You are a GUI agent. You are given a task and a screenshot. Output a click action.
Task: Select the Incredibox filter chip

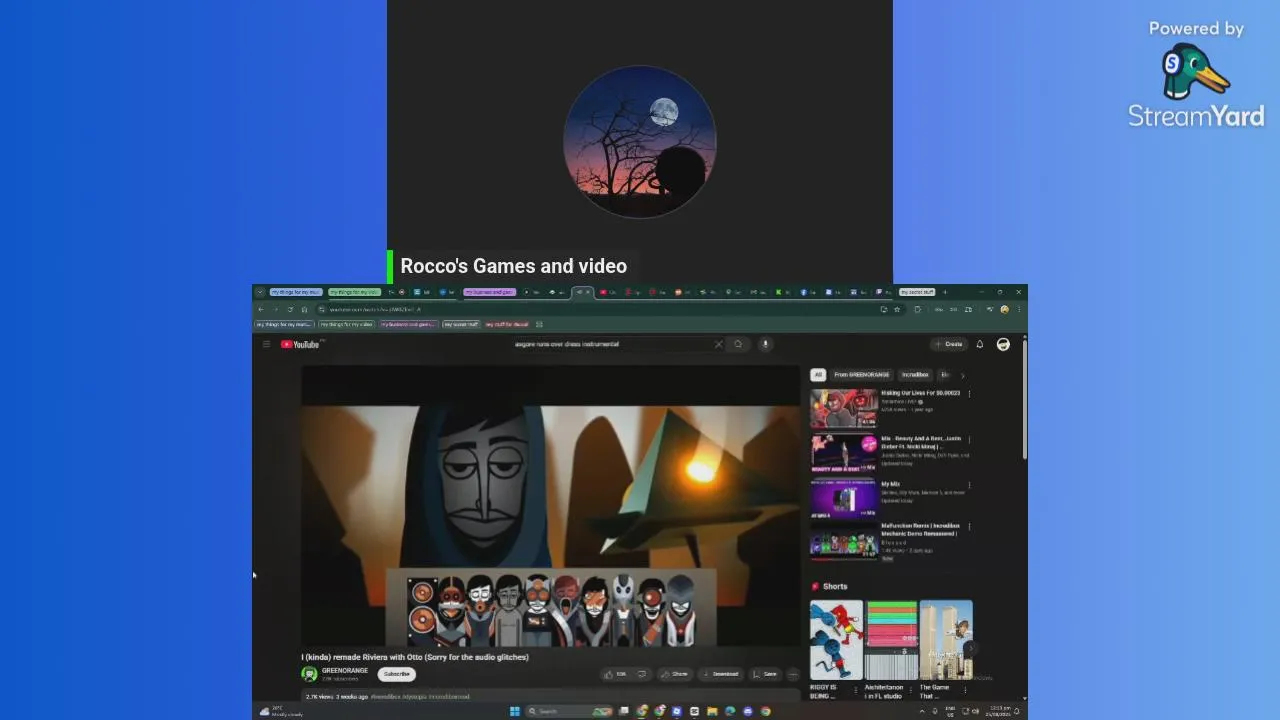(x=915, y=375)
